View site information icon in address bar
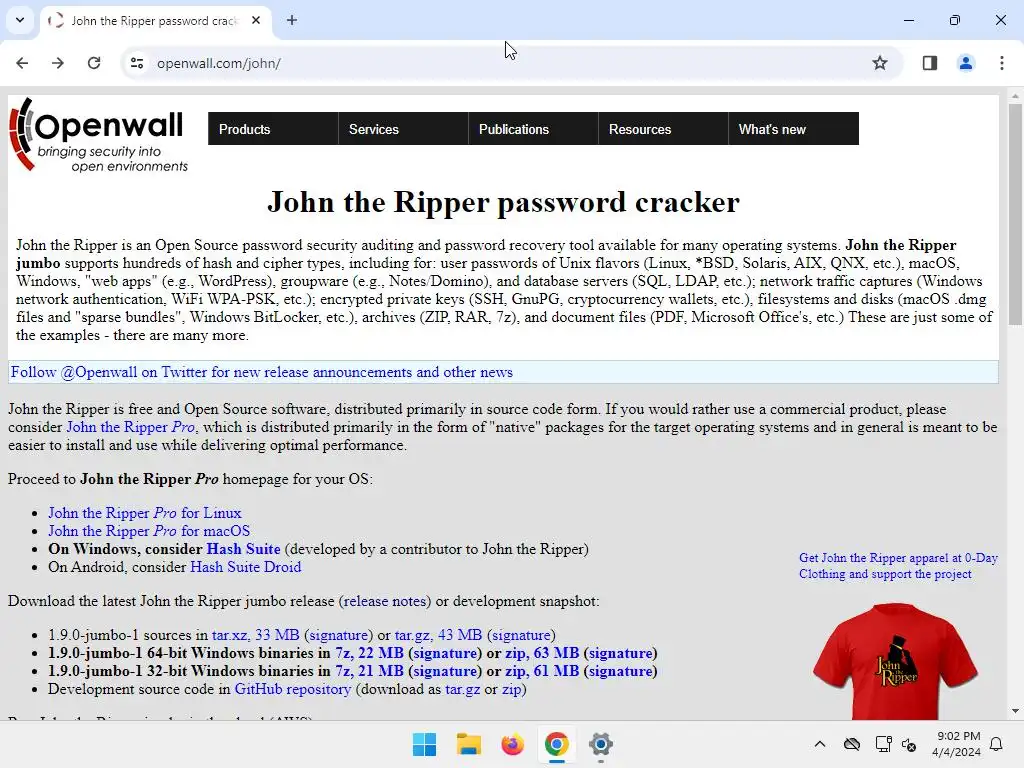Screen dimensions: 1024x768 pos(137,63)
